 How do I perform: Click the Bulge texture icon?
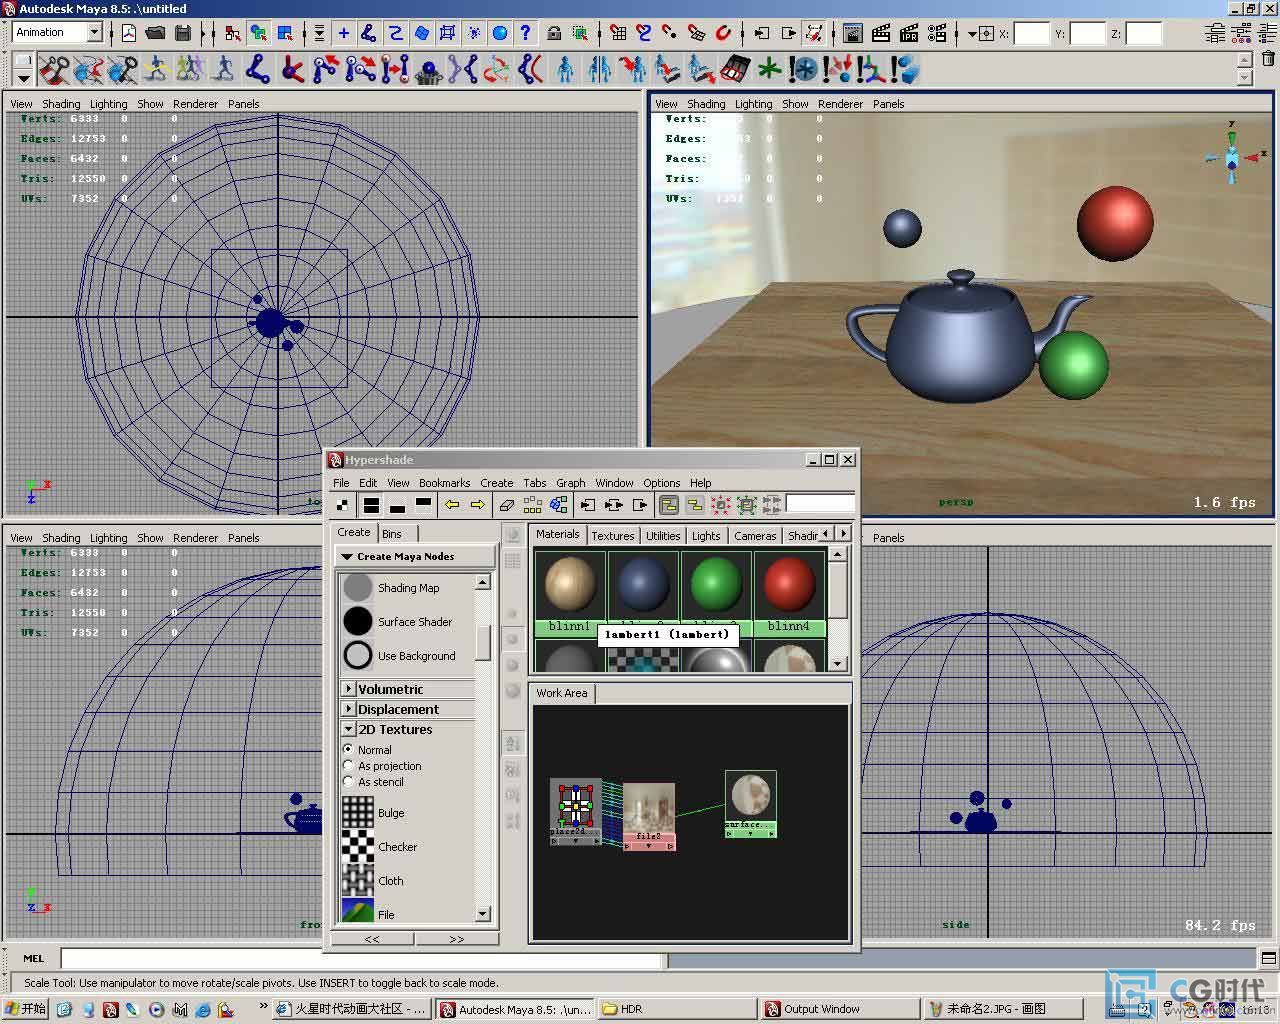click(x=357, y=812)
